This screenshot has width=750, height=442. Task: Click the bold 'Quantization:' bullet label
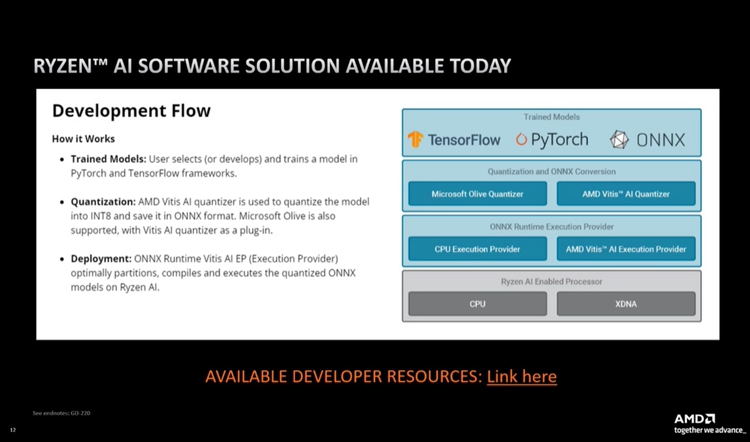[103, 202]
